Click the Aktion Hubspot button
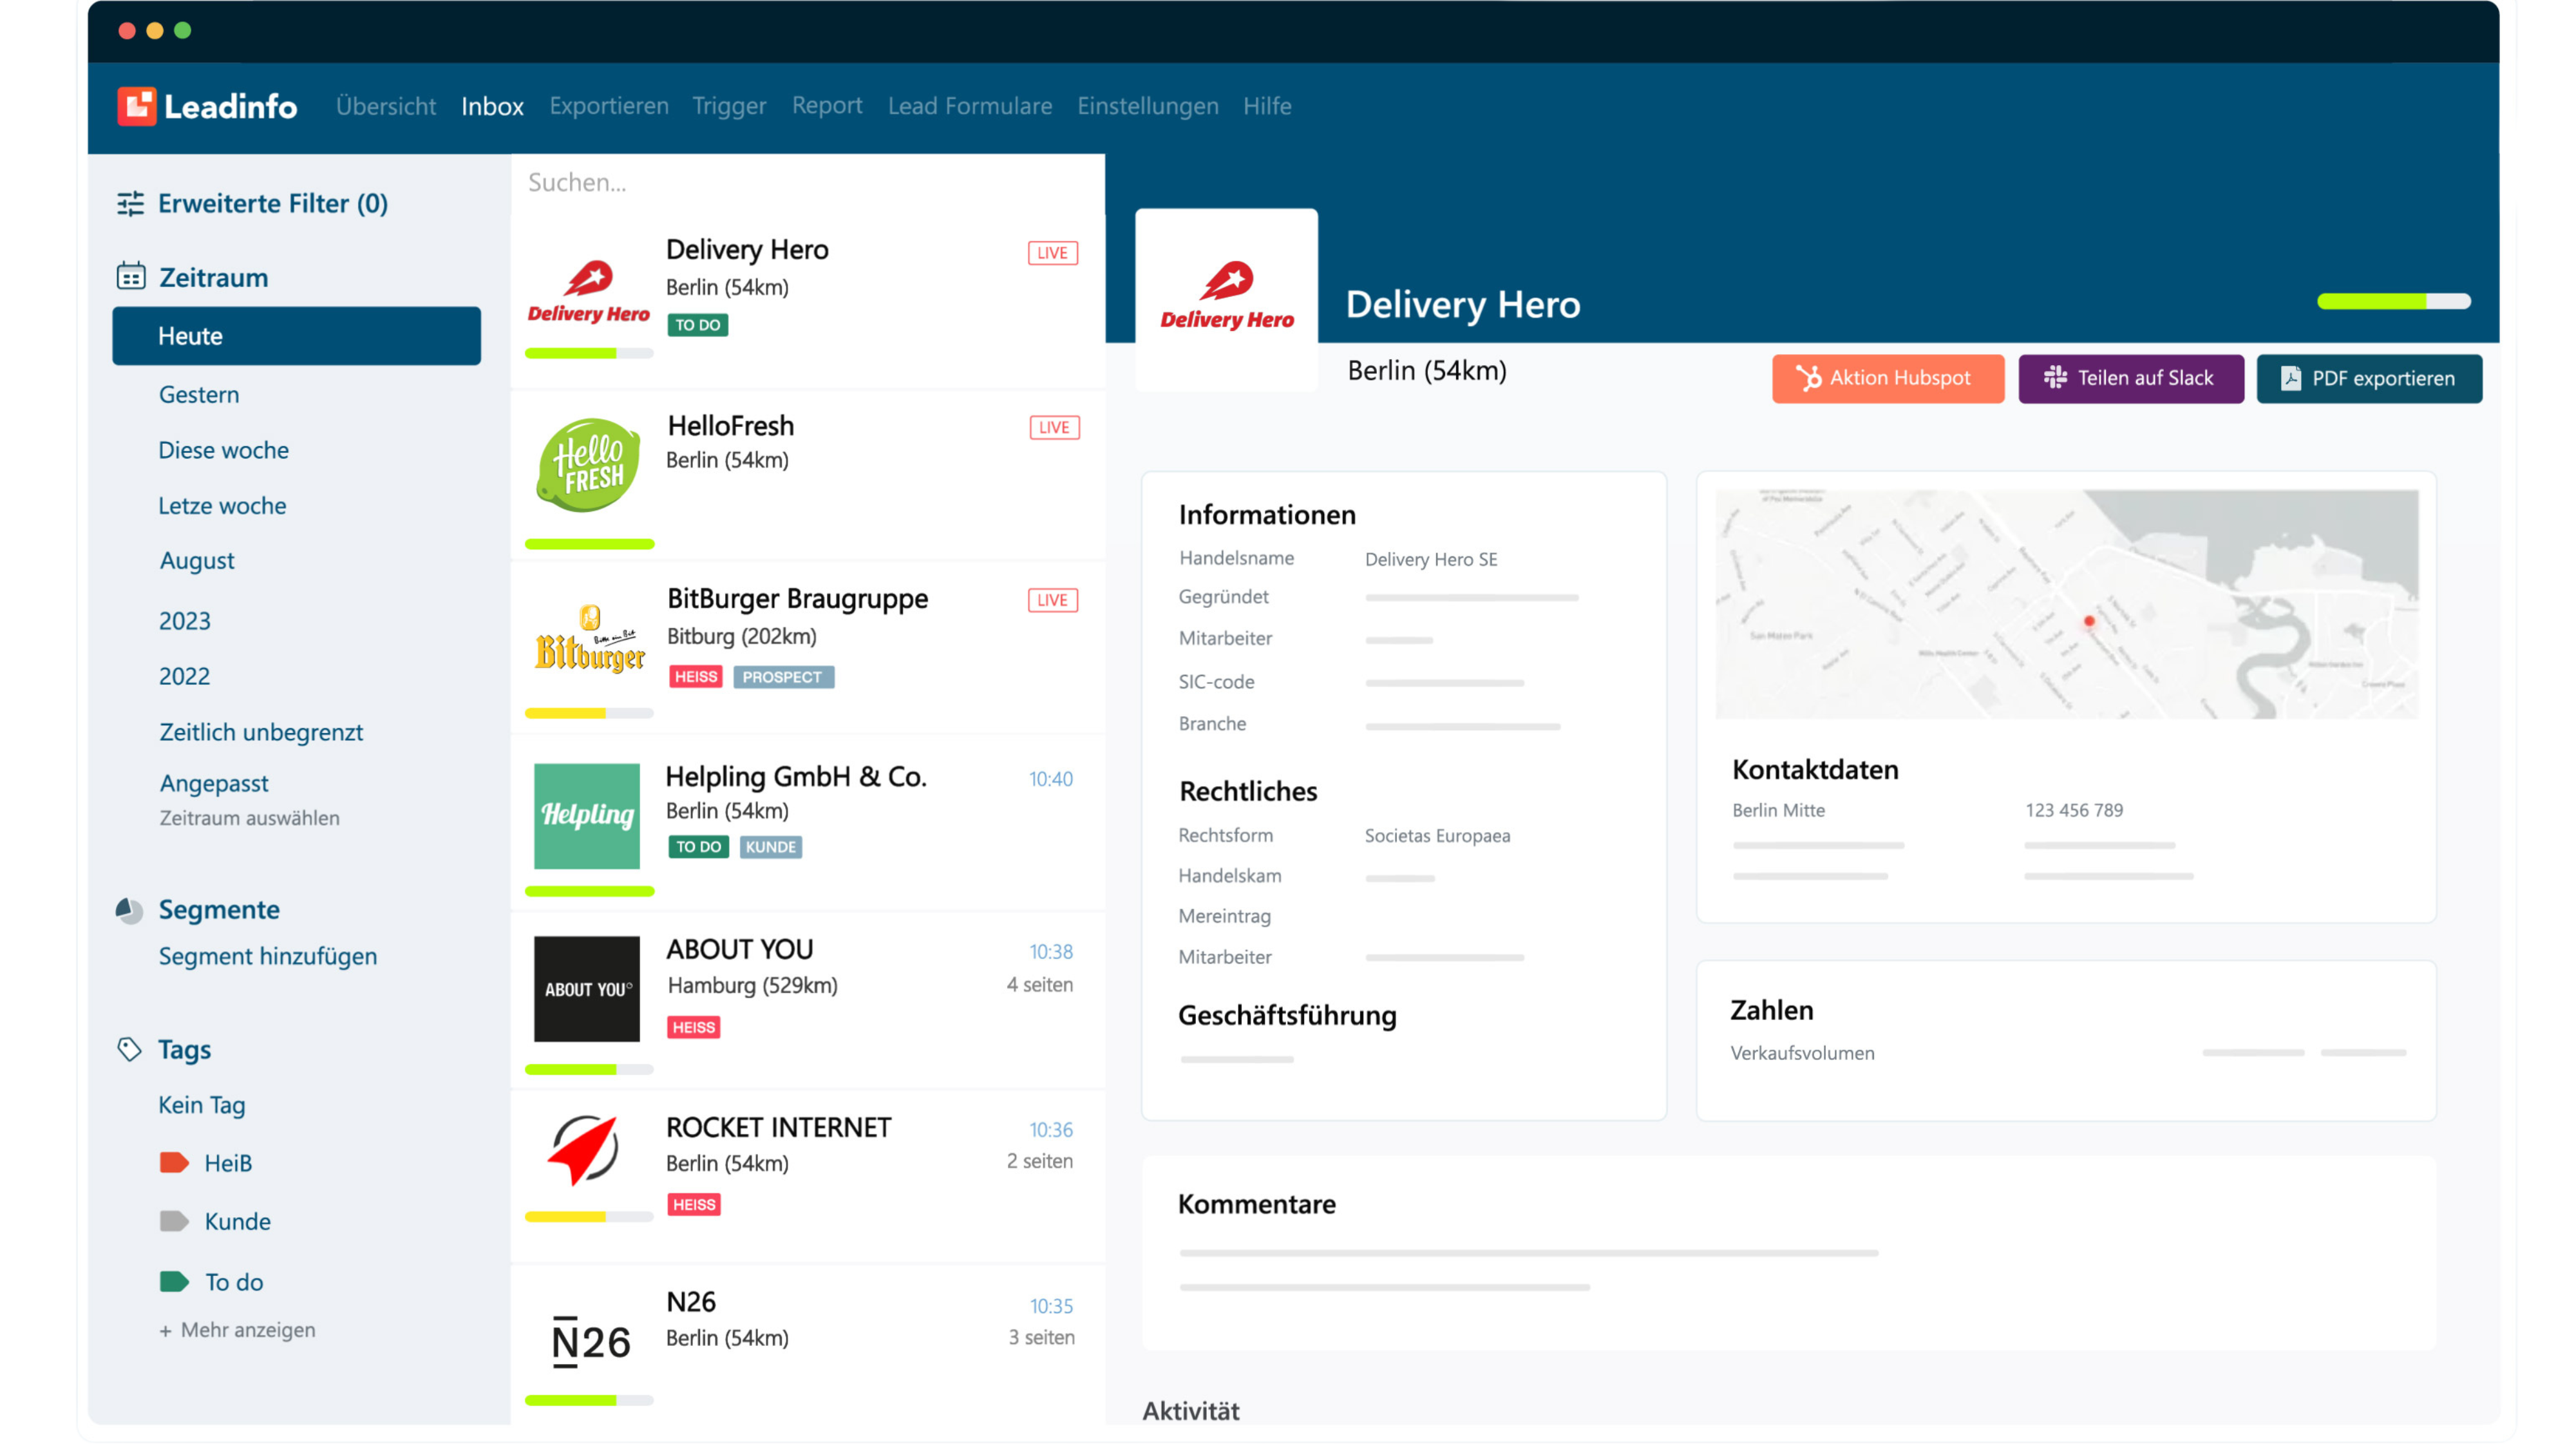The image size is (2576, 1449). (1888, 378)
